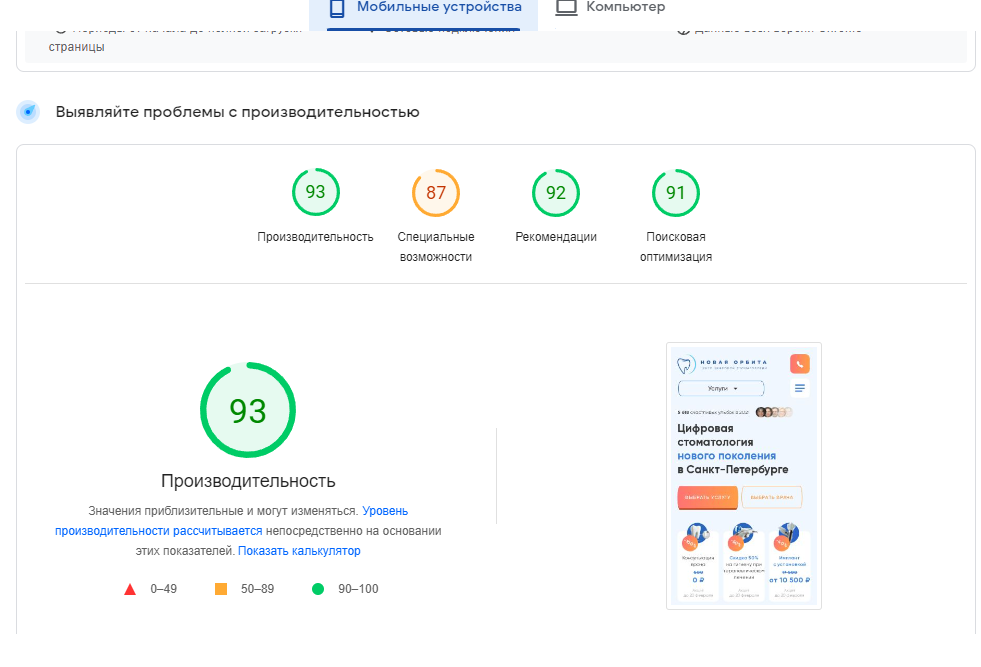Expand the Услуги dropdown in site preview
Image resolution: width=981 pixels, height=667 pixels.
(721, 388)
